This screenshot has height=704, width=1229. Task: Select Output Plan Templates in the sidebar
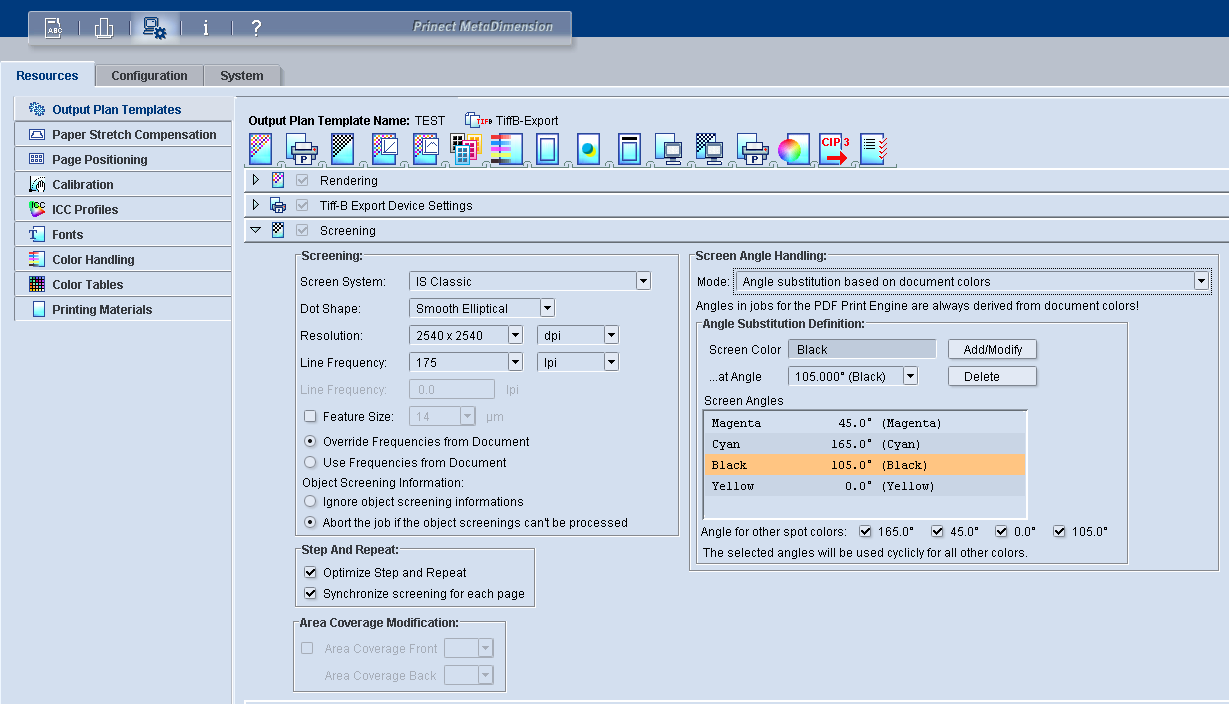coord(123,109)
